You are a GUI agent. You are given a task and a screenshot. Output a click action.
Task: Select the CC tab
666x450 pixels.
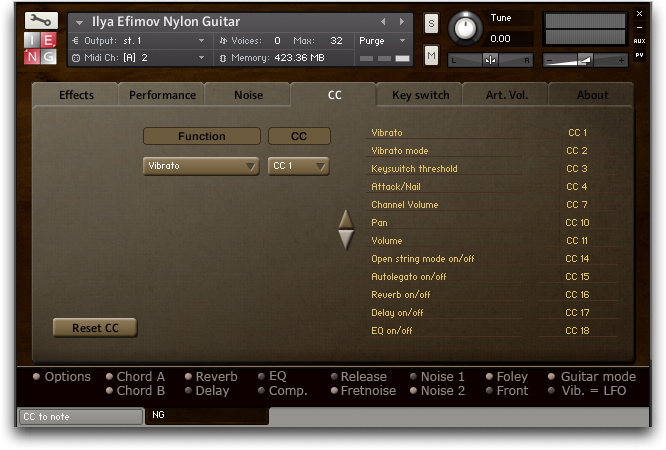tap(334, 95)
